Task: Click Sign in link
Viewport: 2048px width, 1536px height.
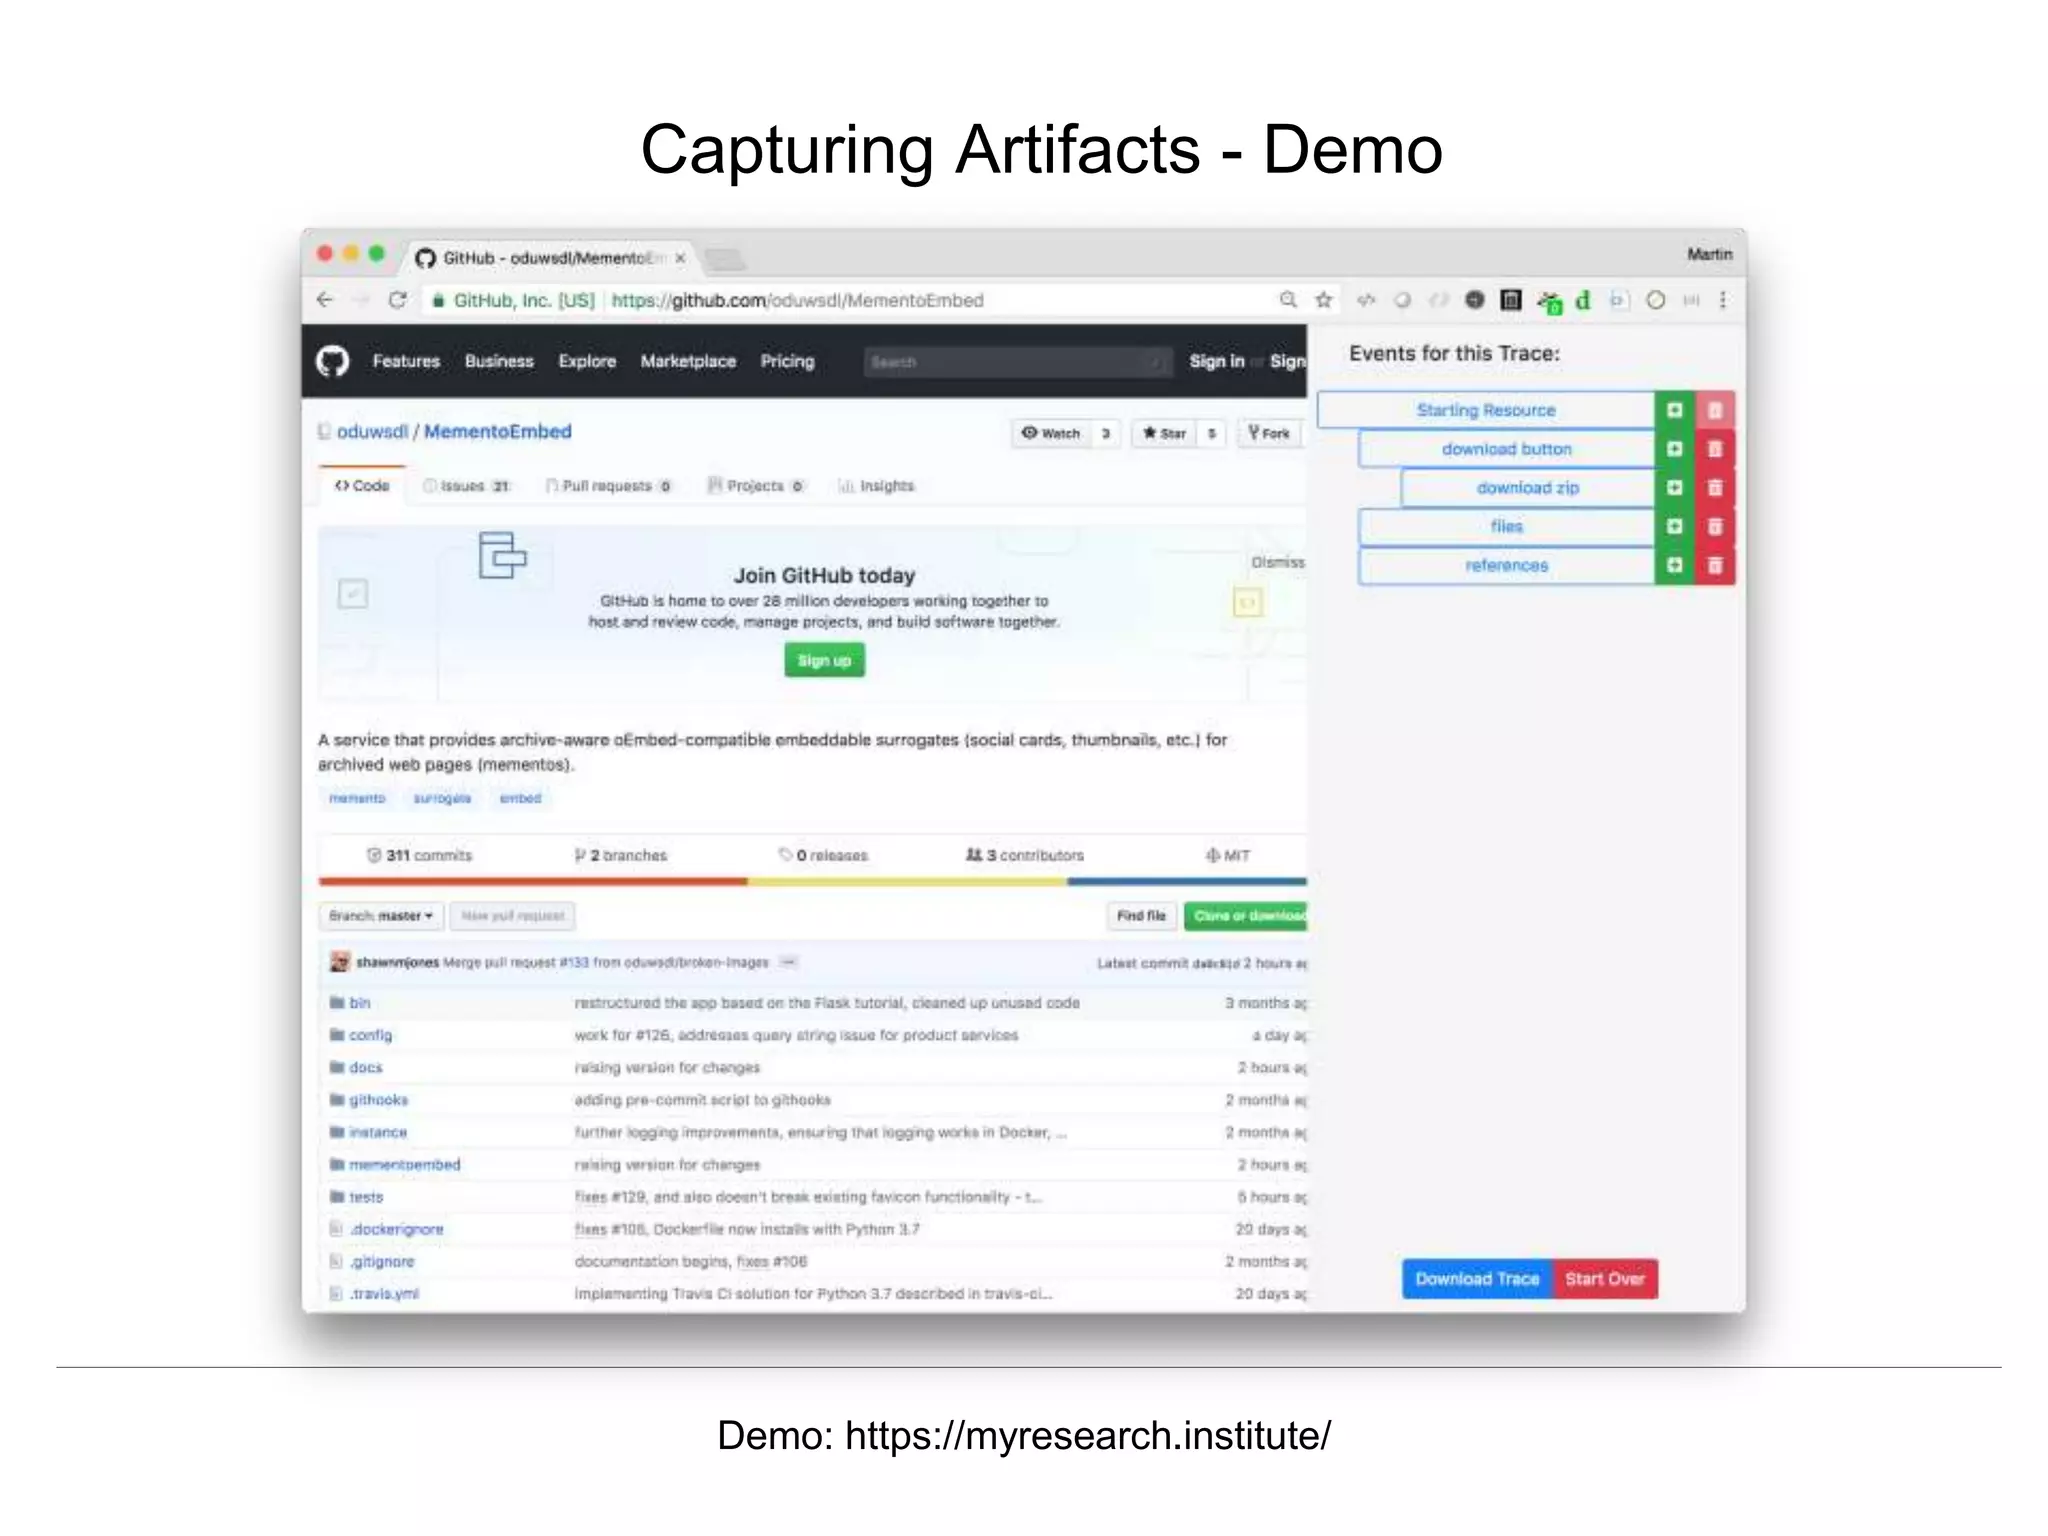Action: [x=1217, y=361]
